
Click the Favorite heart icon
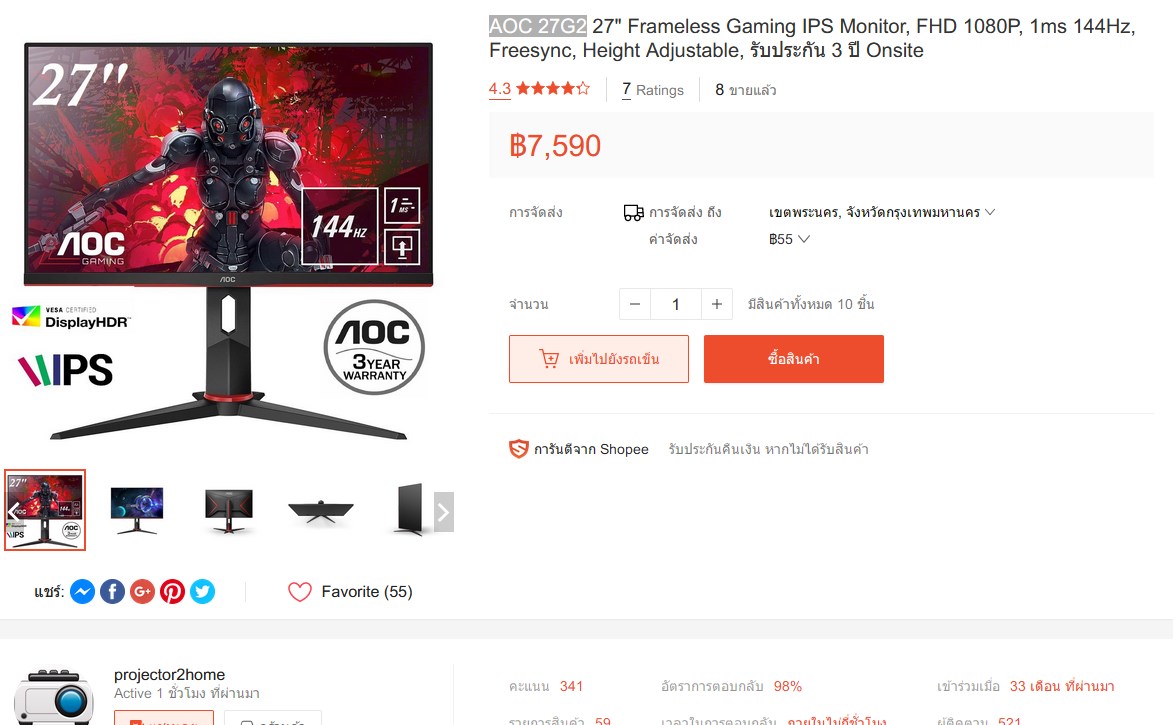pyautogui.click(x=300, y=592)
